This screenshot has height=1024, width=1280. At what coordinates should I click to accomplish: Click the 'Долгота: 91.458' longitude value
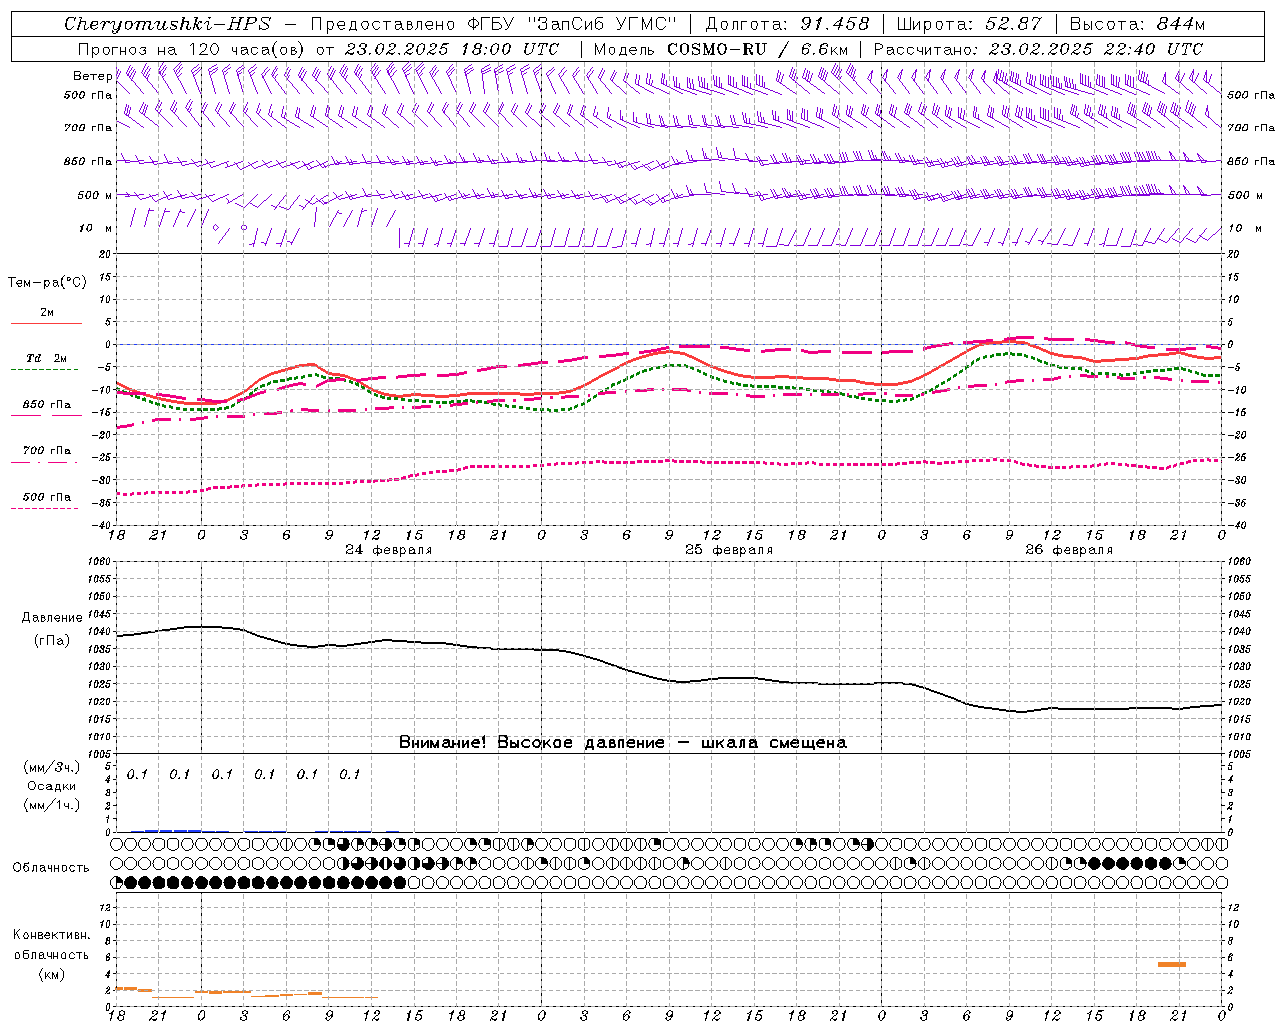pos(787,24)
